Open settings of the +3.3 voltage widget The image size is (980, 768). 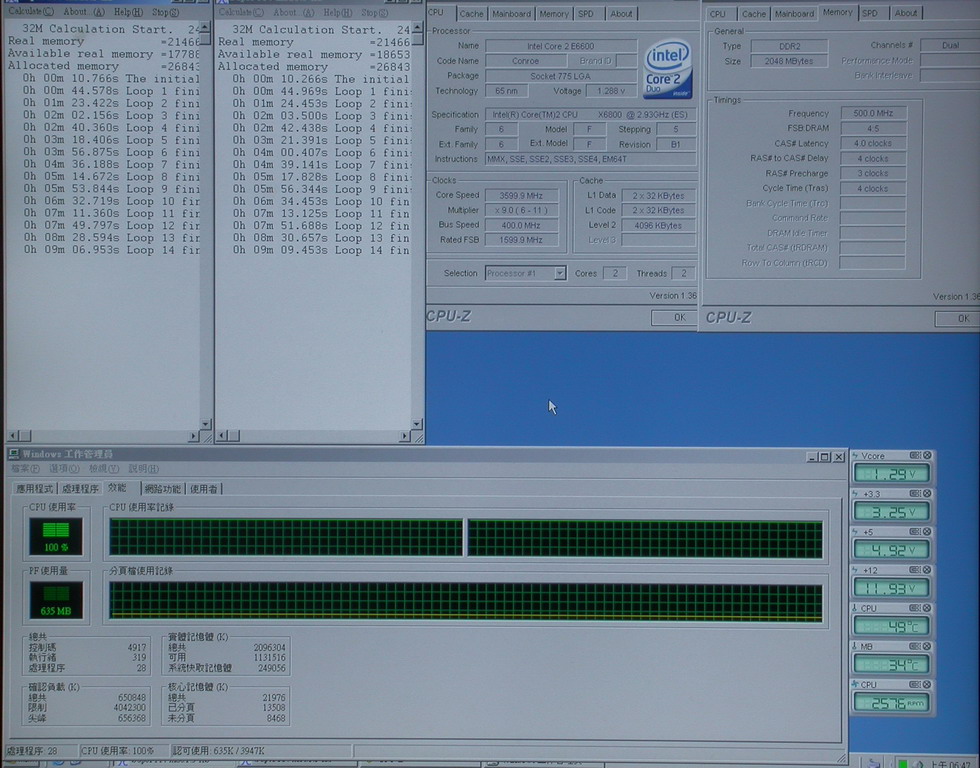[x=915, y=494]
